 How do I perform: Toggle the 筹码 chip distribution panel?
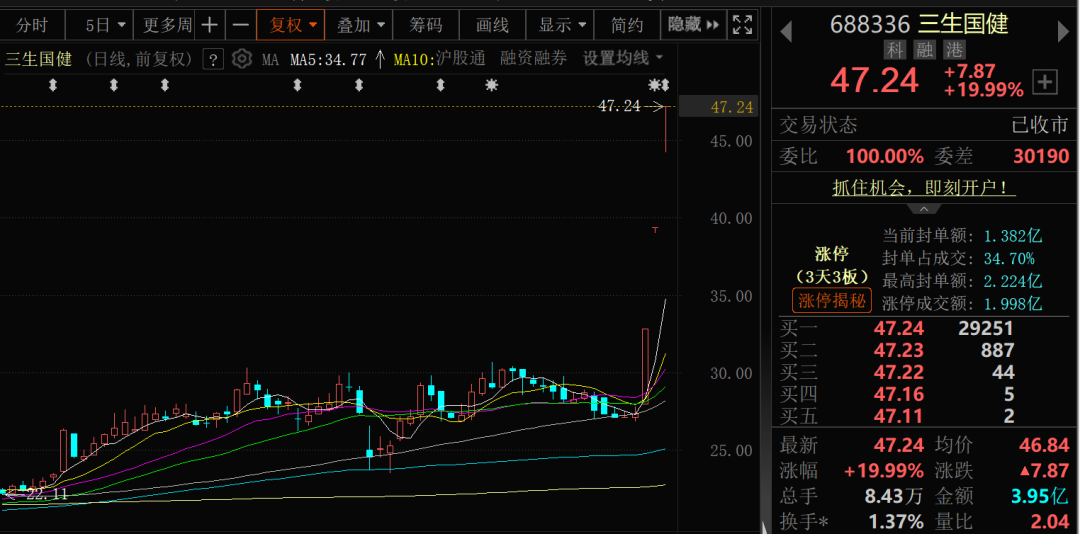(426, 25)
